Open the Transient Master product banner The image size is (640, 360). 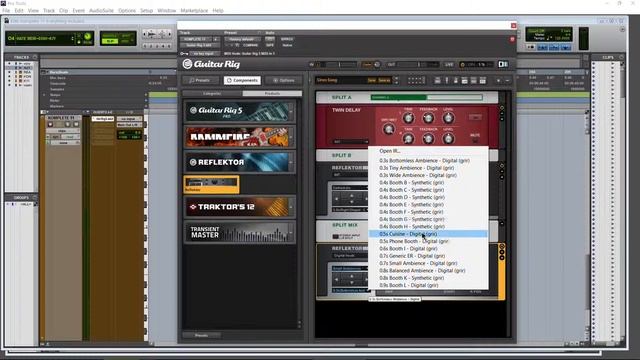click(x=240, y=232)
